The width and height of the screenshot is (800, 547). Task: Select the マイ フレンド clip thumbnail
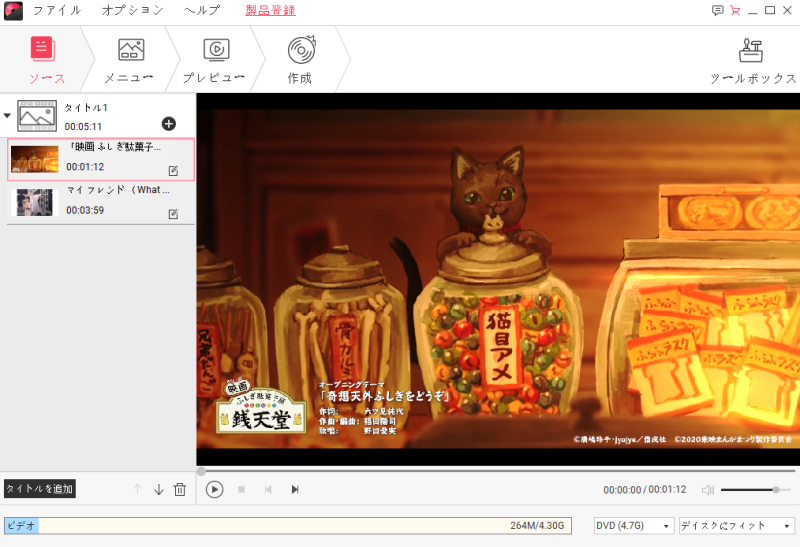point(34,203)
